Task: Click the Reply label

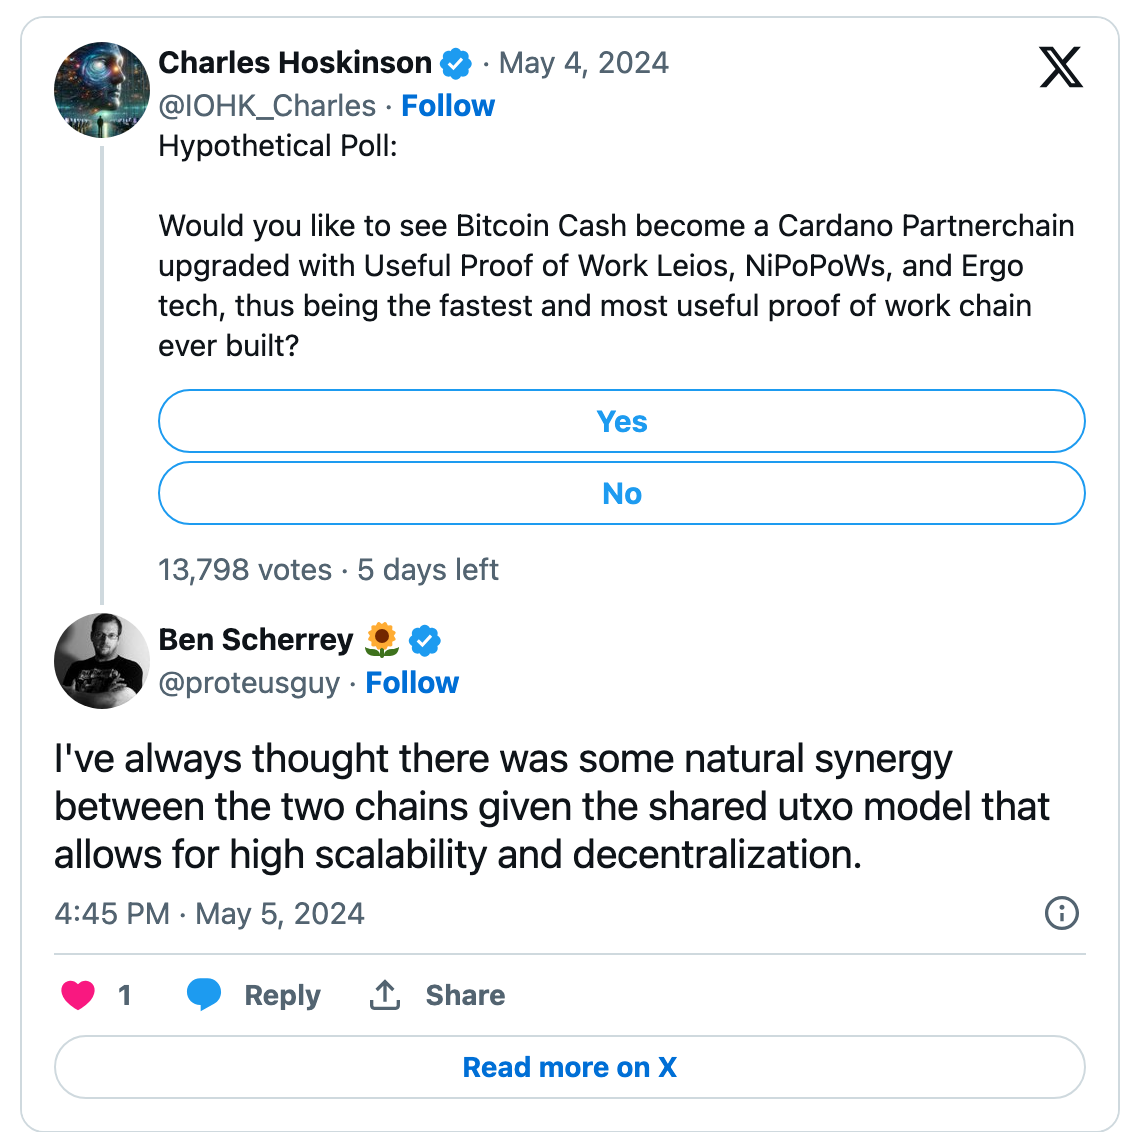Action: (x=282, y=996)
